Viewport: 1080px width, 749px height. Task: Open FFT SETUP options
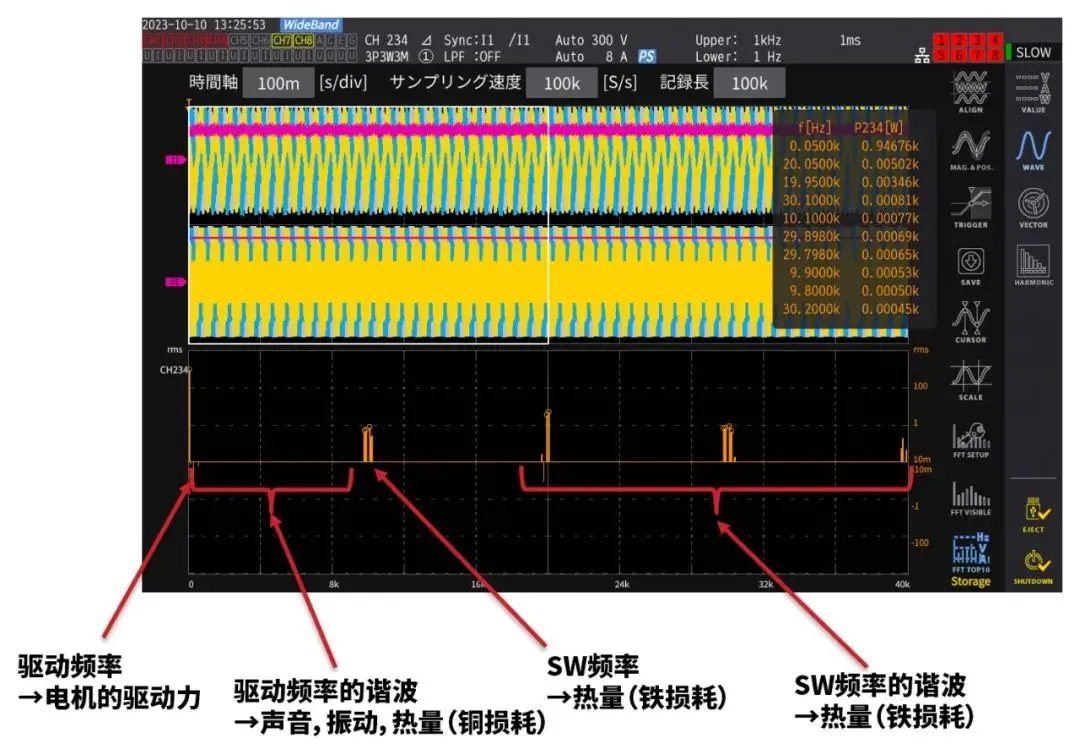point(970,438)
